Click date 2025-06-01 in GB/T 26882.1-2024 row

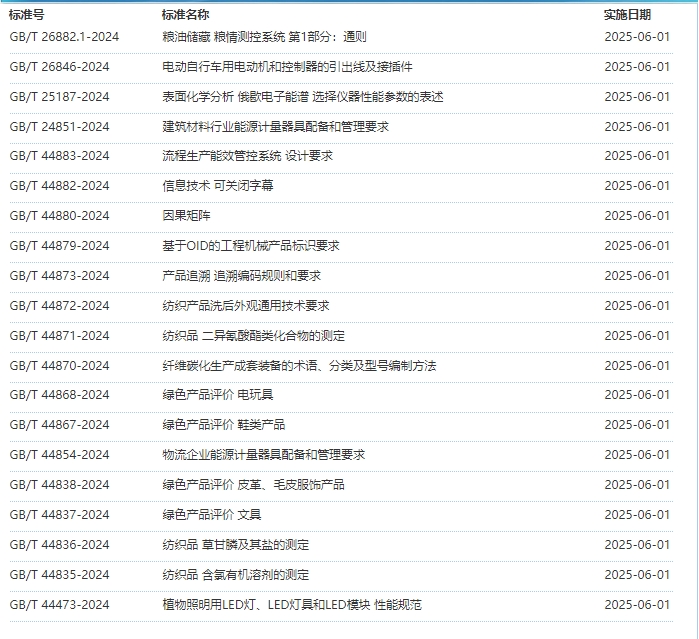pyautogui.click(x=637, y=37)
